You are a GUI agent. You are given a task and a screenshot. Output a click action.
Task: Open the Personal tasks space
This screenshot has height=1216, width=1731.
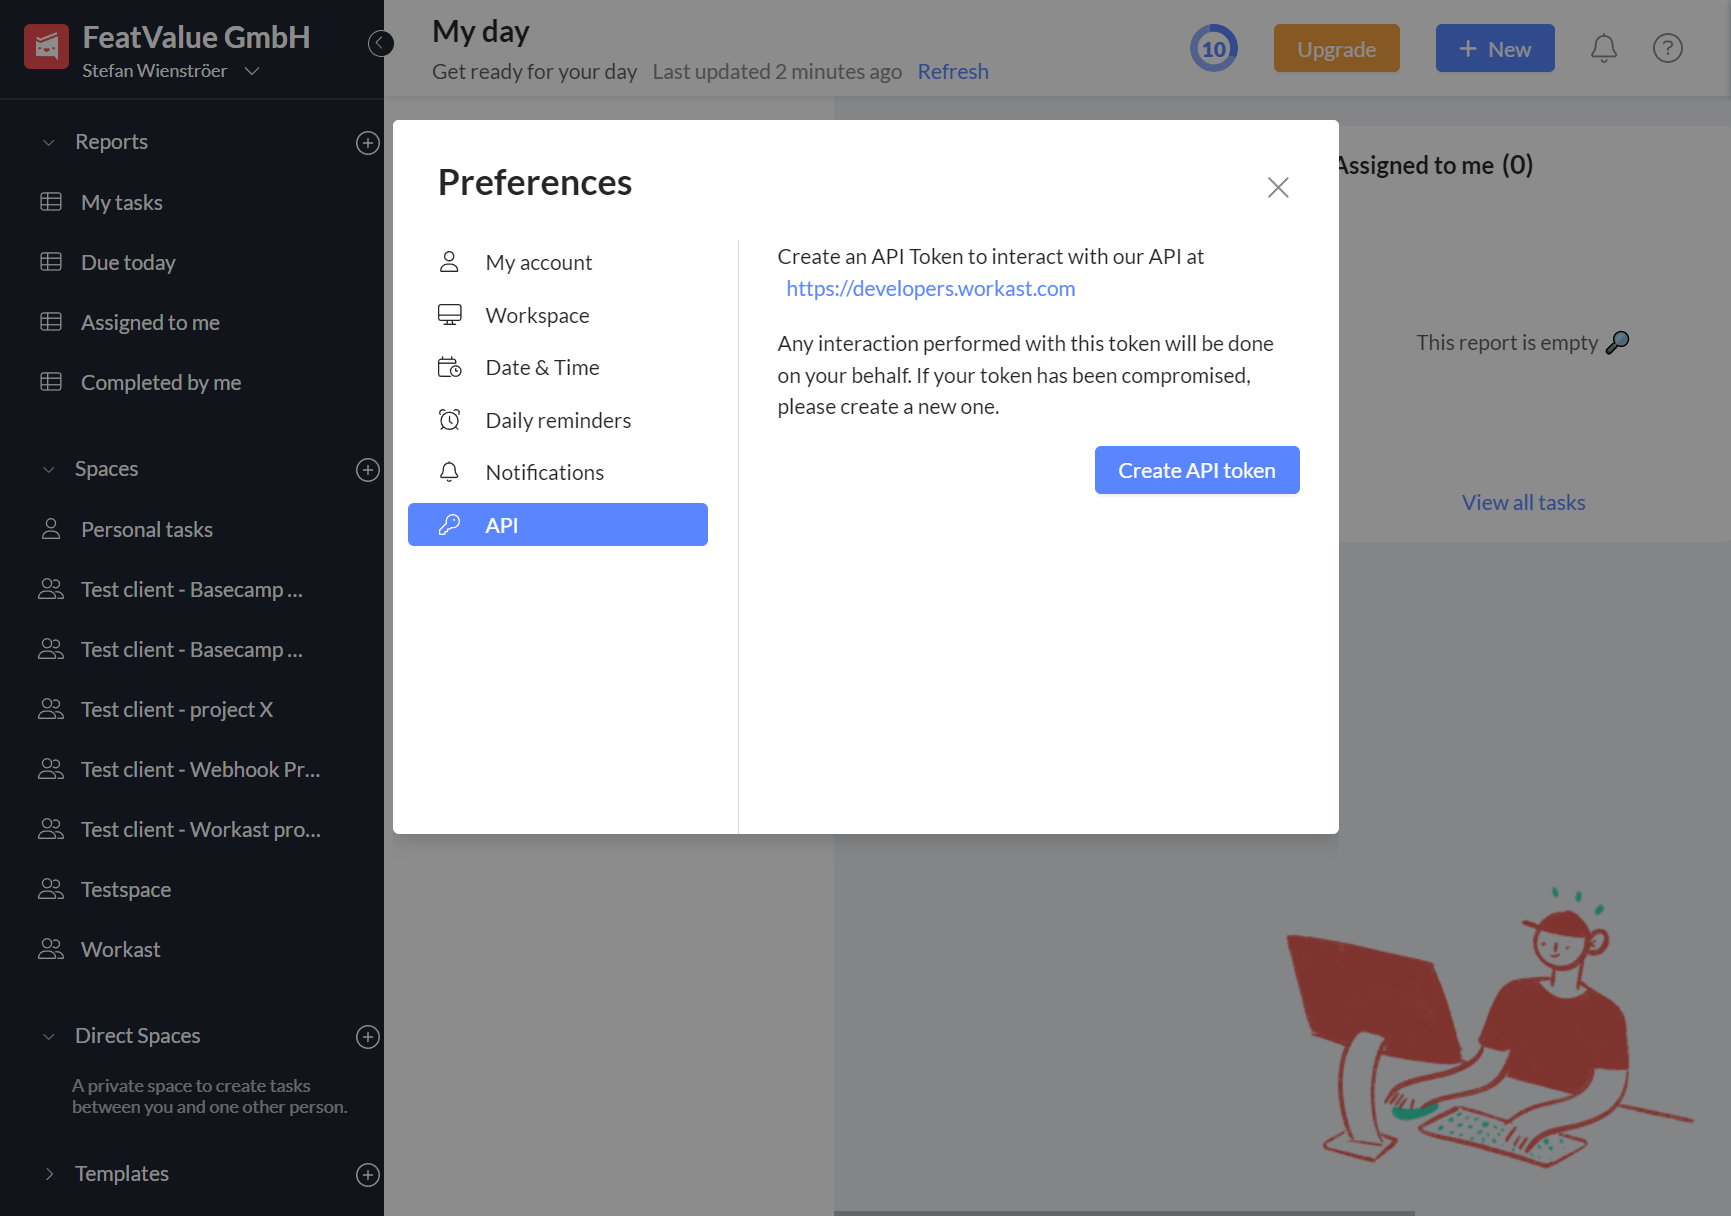[x=146, y=529]
